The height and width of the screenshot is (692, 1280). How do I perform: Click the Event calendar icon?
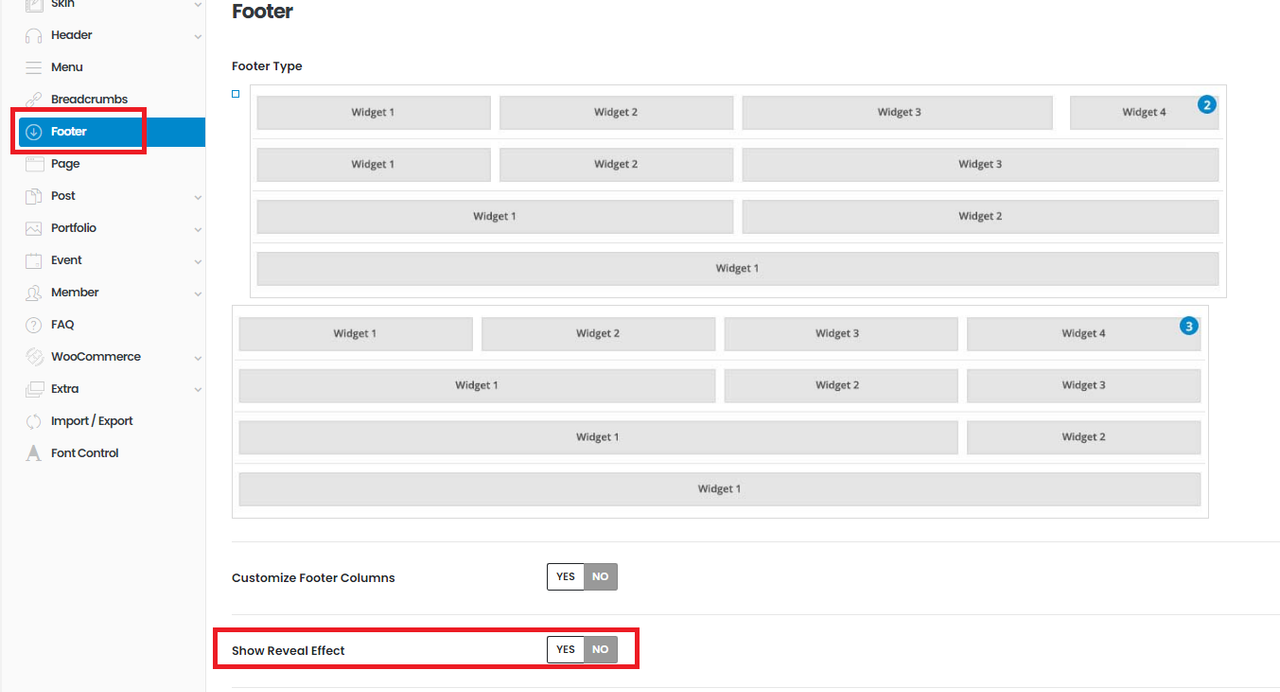pyautogui.click(x=34, y=260)
